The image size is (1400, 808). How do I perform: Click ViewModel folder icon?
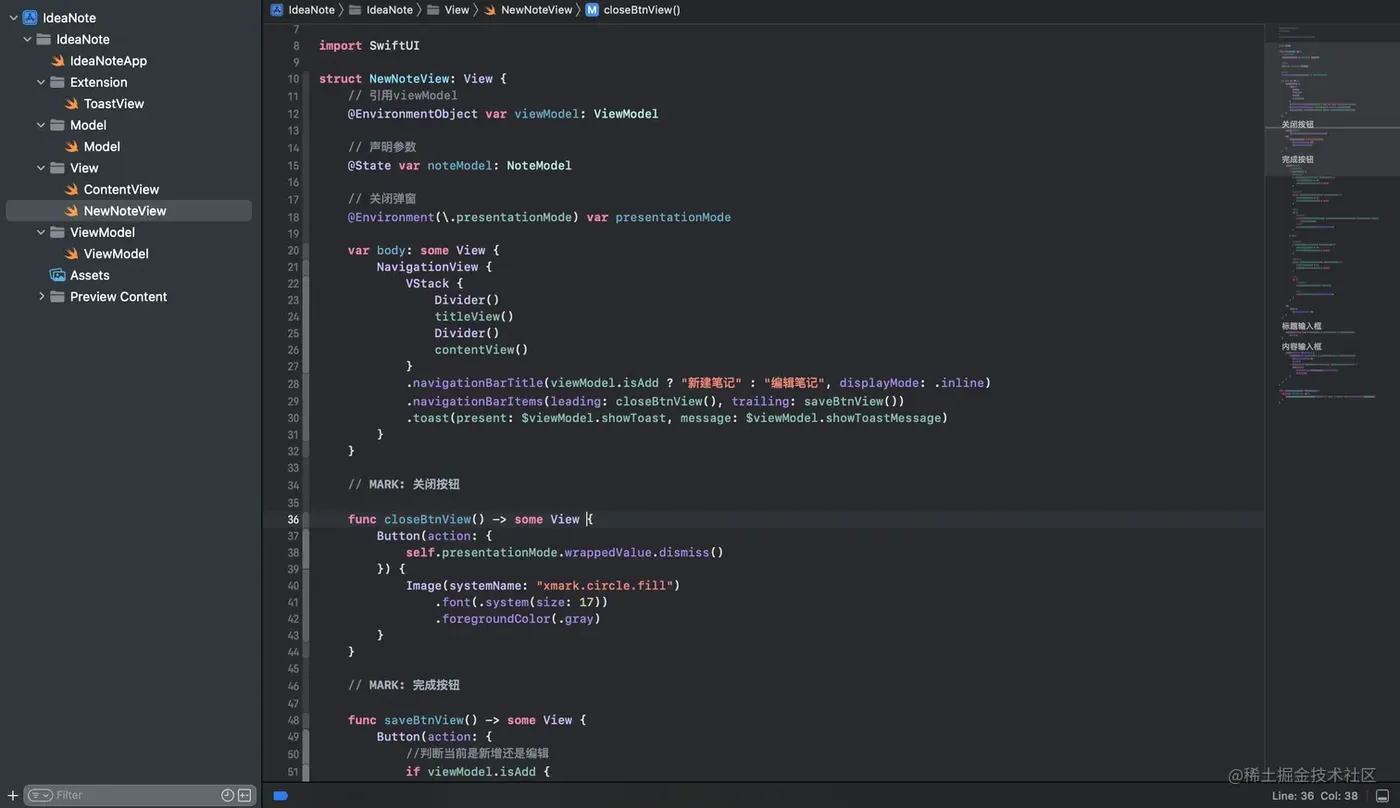click(x=57, y=232)
